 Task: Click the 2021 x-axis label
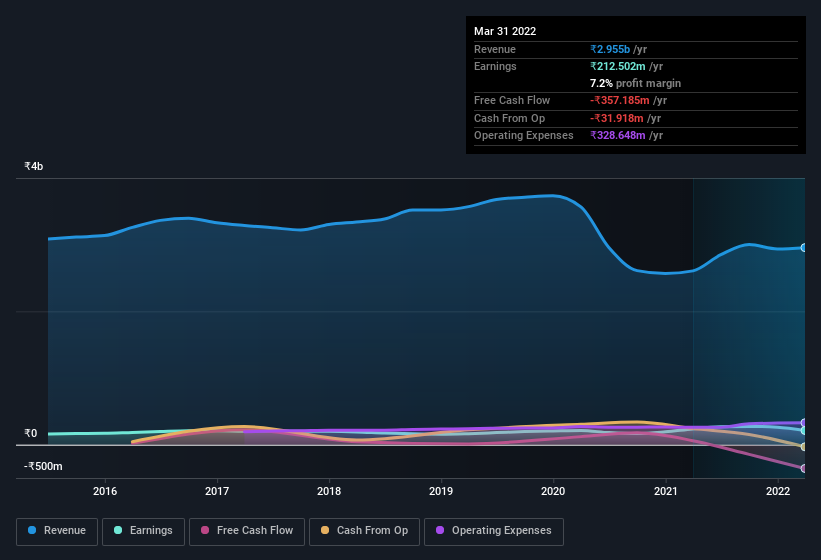pos(665,491)
